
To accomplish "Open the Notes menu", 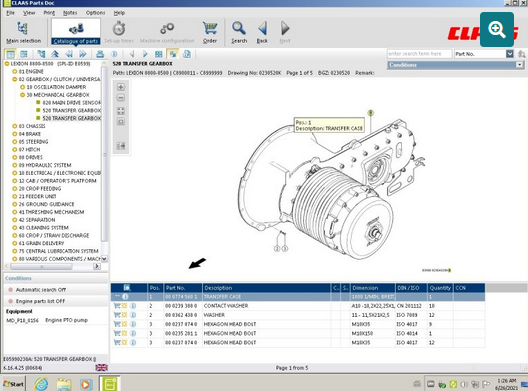I will 70,13.
